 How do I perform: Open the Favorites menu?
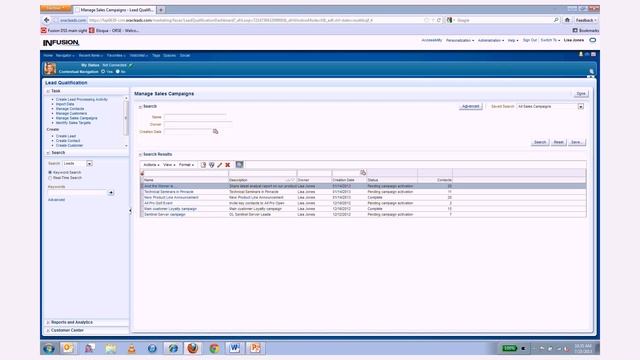tap(116, 56)
